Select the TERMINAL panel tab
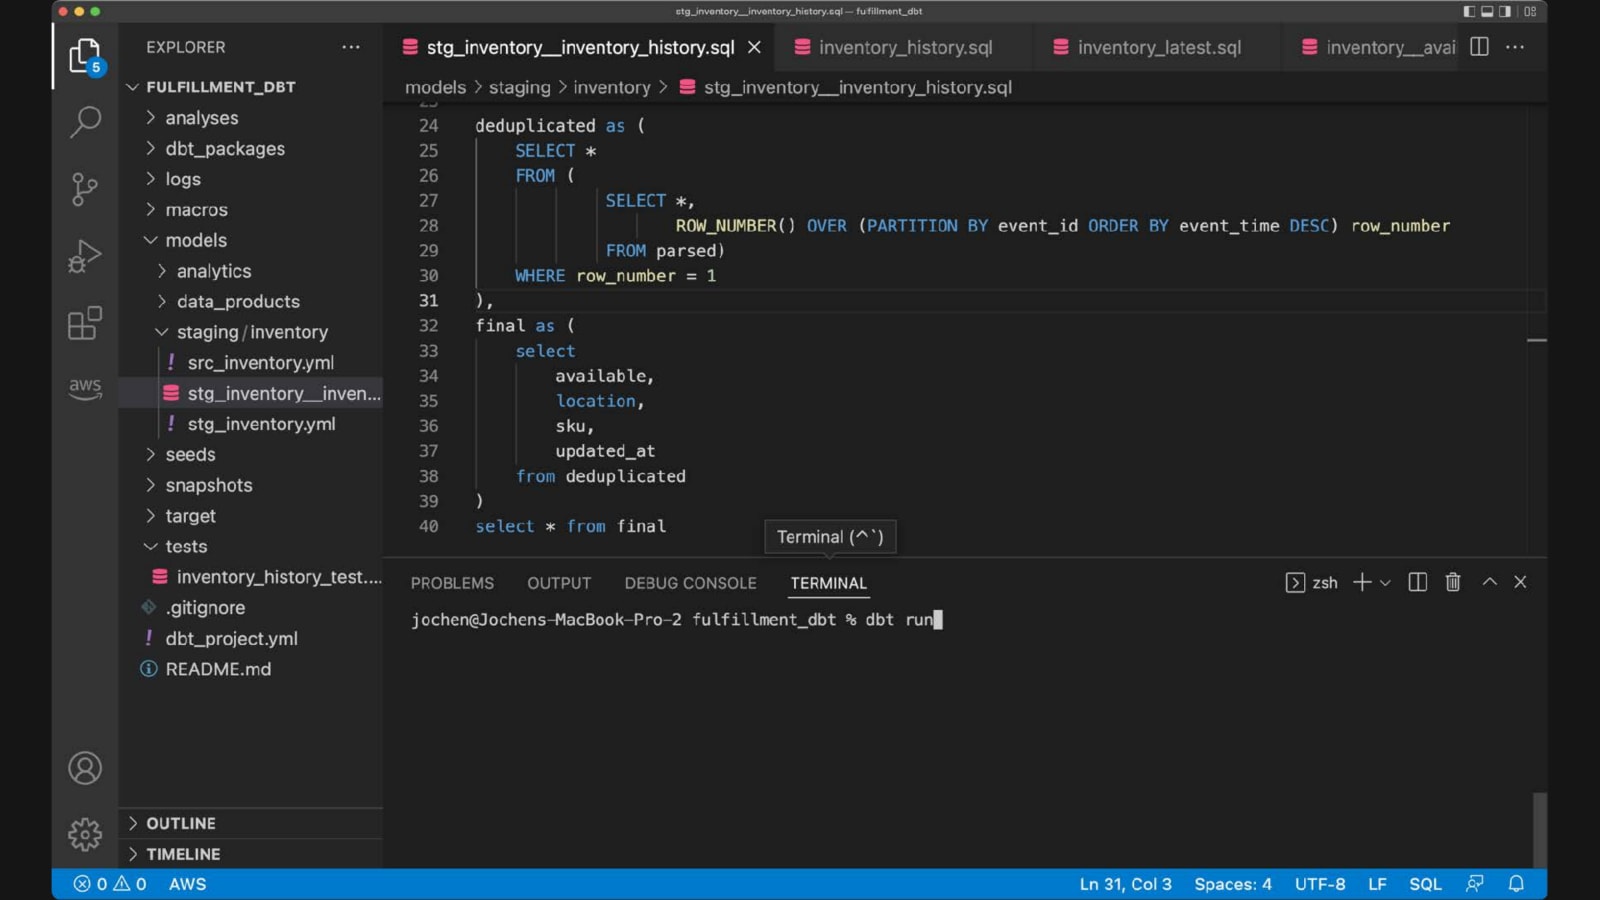 (x=828, y=583)
